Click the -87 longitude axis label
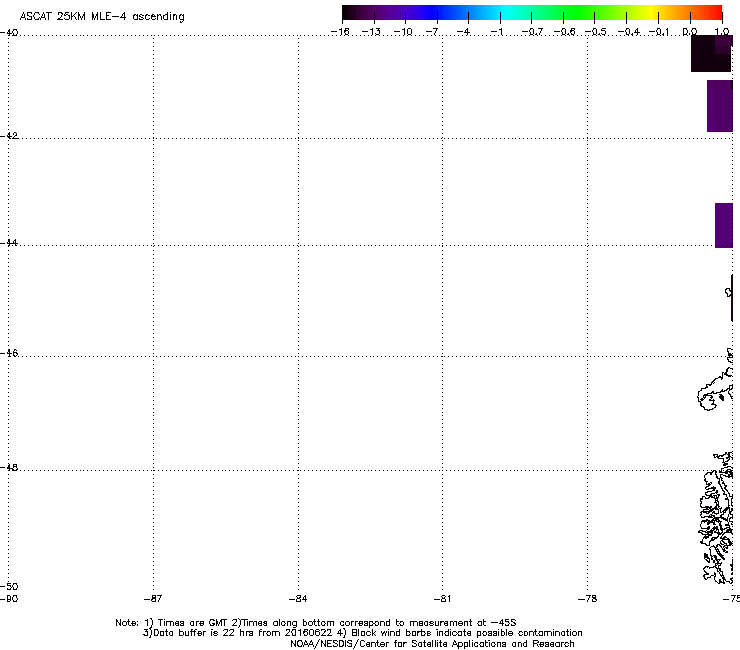Image resolution: width=740 pixels, height=650 pixels. coord(153,599)
